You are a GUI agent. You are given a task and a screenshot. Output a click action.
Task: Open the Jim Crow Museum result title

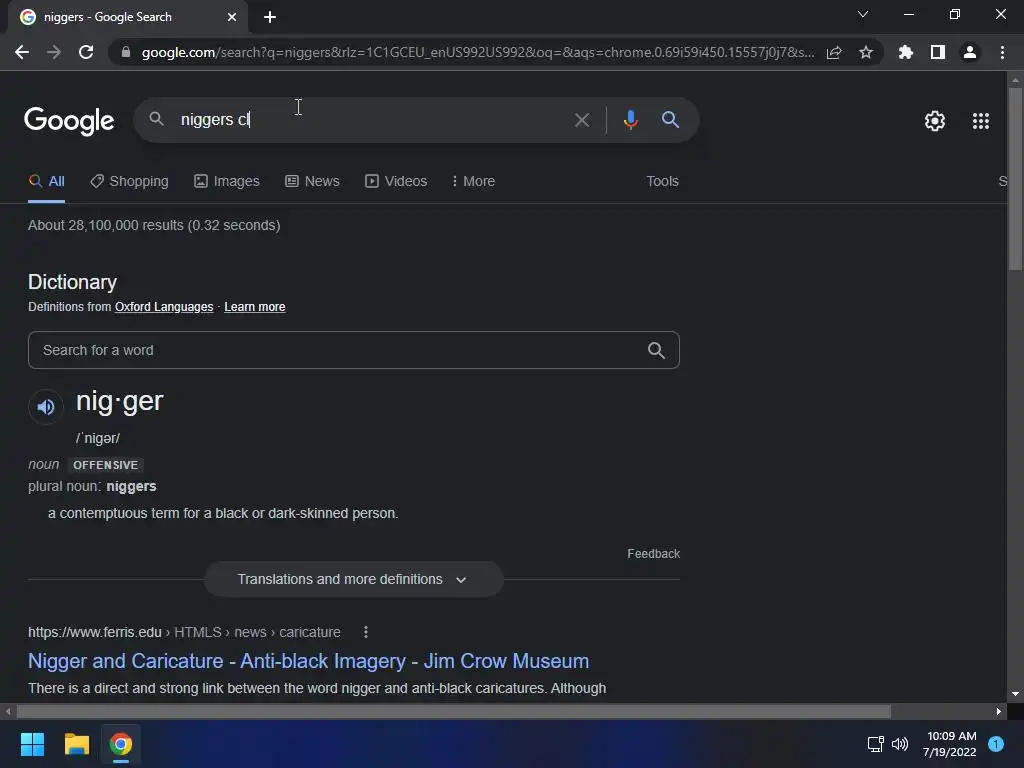pos(308,661)
